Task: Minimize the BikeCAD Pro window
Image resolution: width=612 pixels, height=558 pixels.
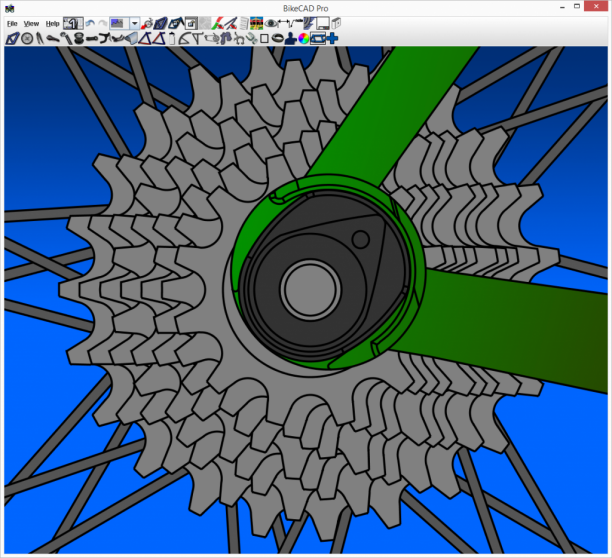Action: (562, 7)
